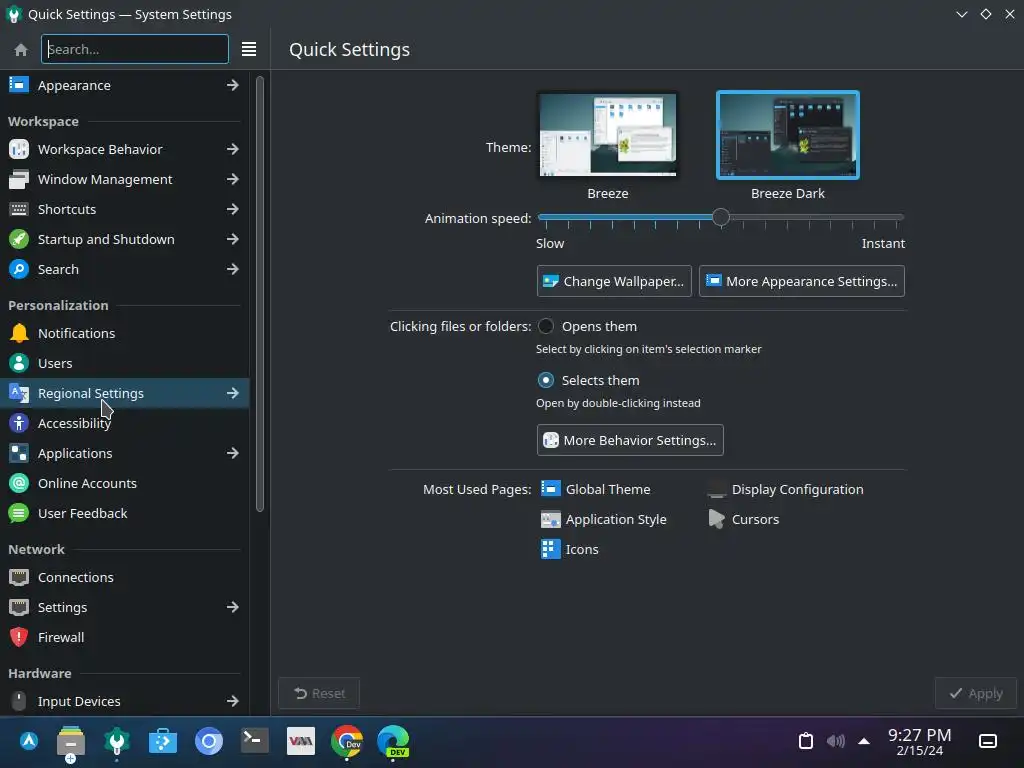Select the 'Opens them' radio option
This screenshot has height=768, width=1024.
coord(546,327)
